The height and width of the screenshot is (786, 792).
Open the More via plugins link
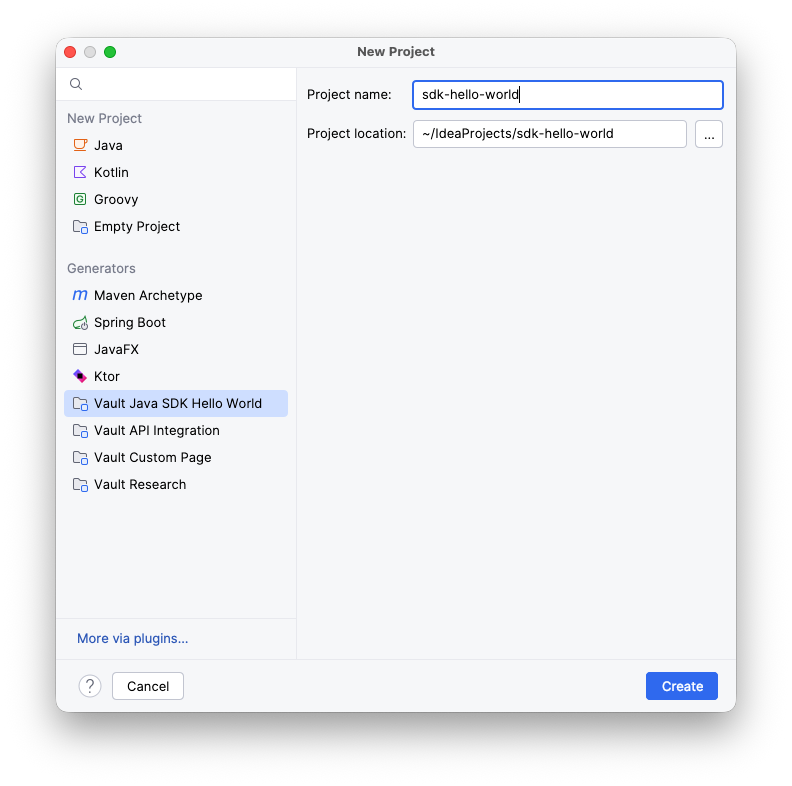[x=132, y=638]
